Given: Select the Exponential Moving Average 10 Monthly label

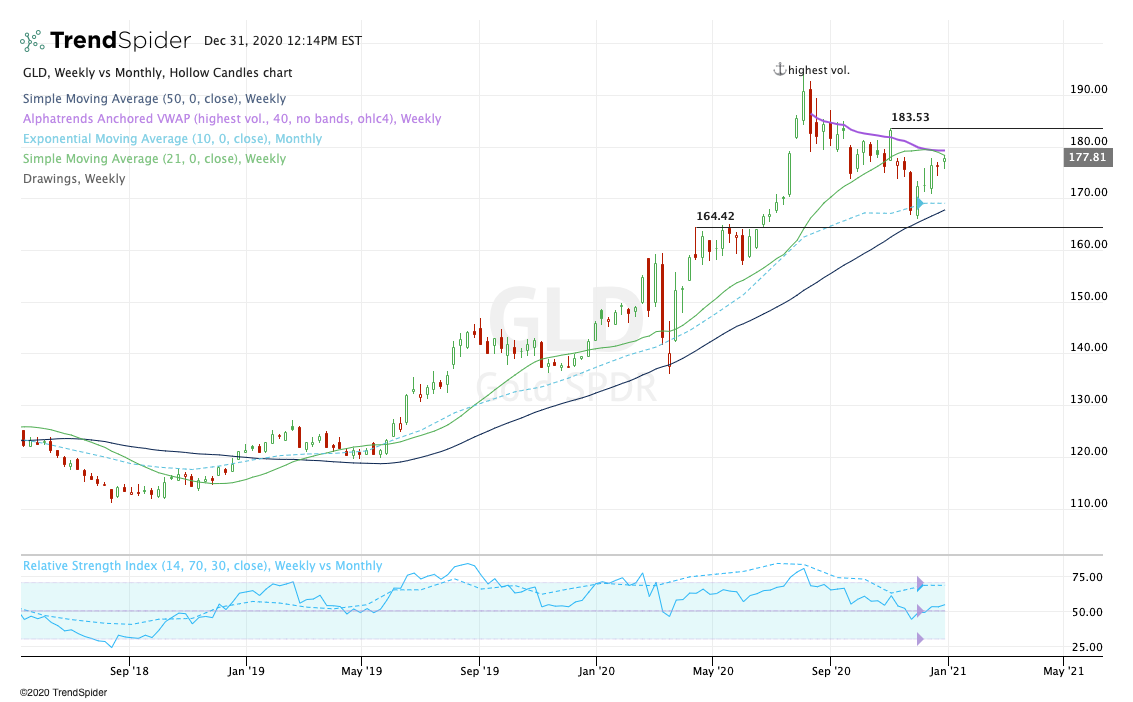Looking at the screenshot, I should [x=172, y=139].
